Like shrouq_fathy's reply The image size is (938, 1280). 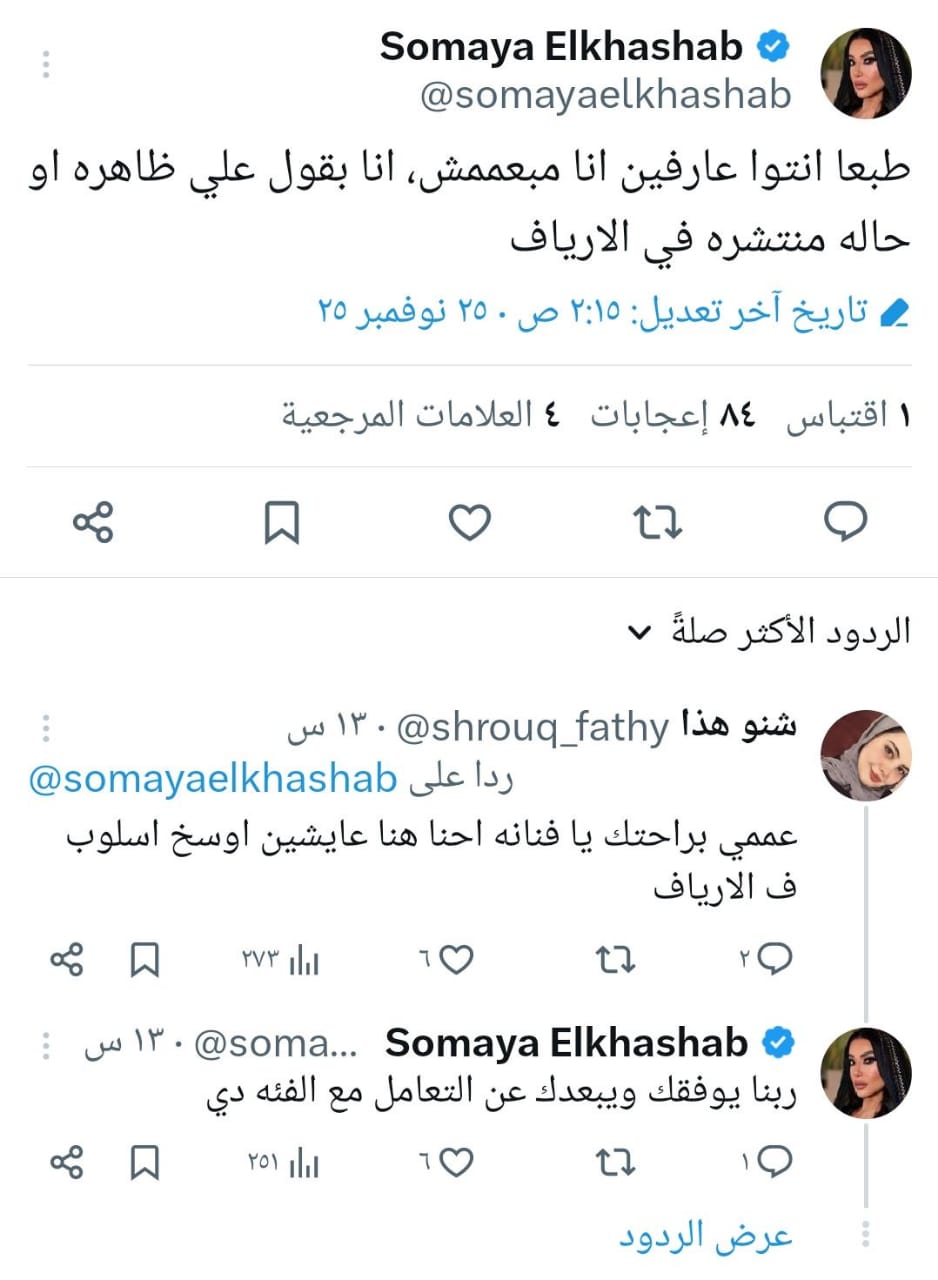[x=455, y=960]
